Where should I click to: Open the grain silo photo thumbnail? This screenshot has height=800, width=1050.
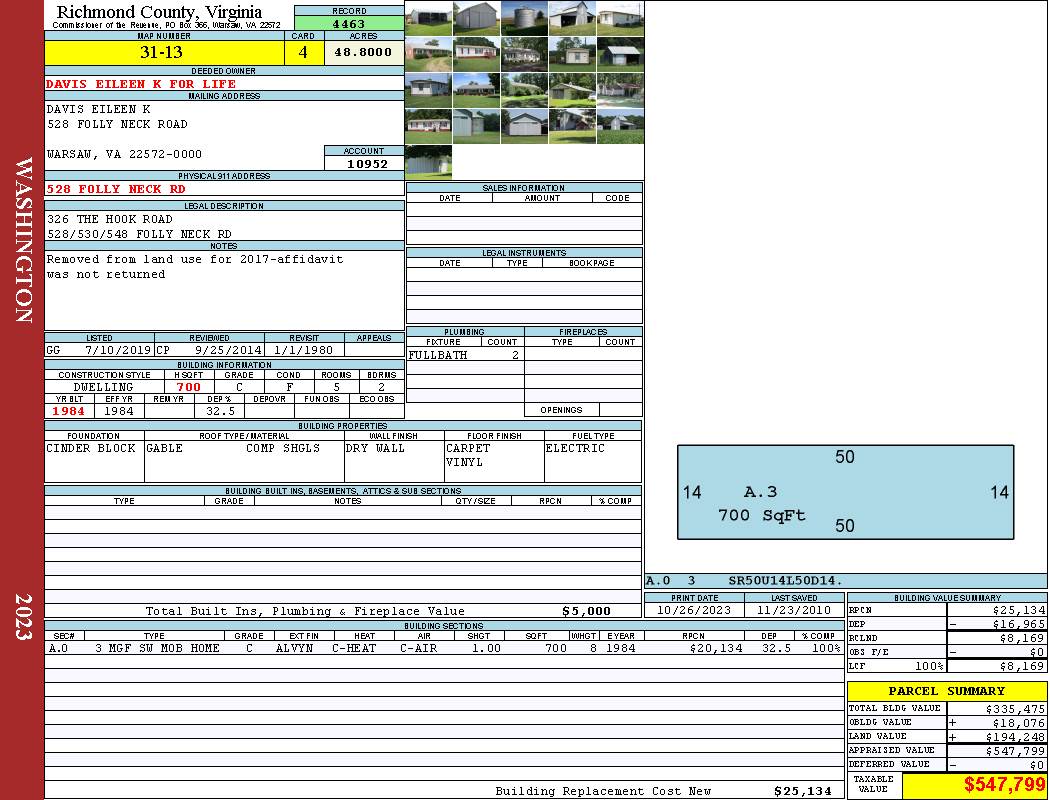coord(524,18)
